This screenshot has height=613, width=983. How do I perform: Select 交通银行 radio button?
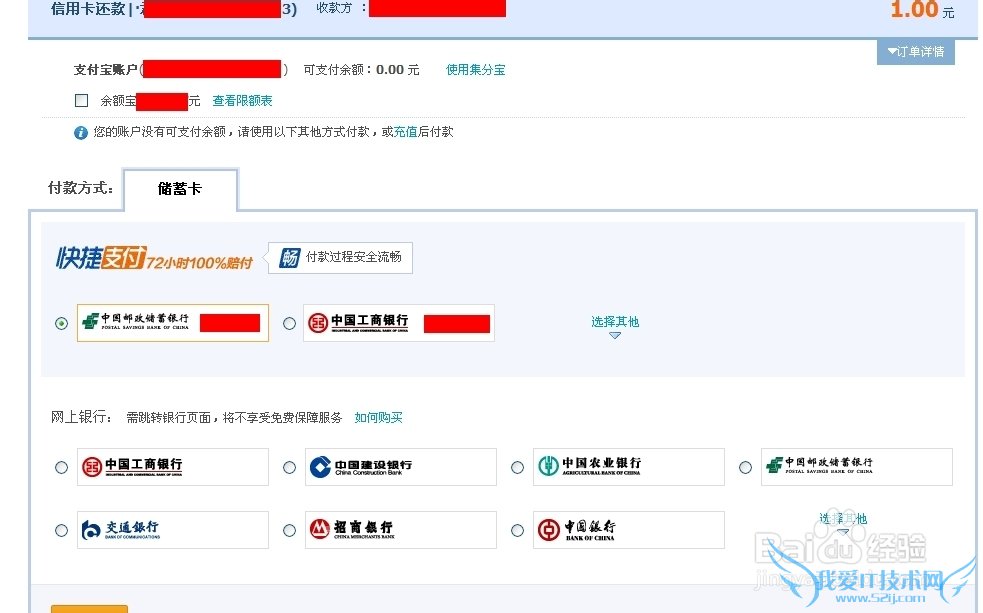point(61,530)
